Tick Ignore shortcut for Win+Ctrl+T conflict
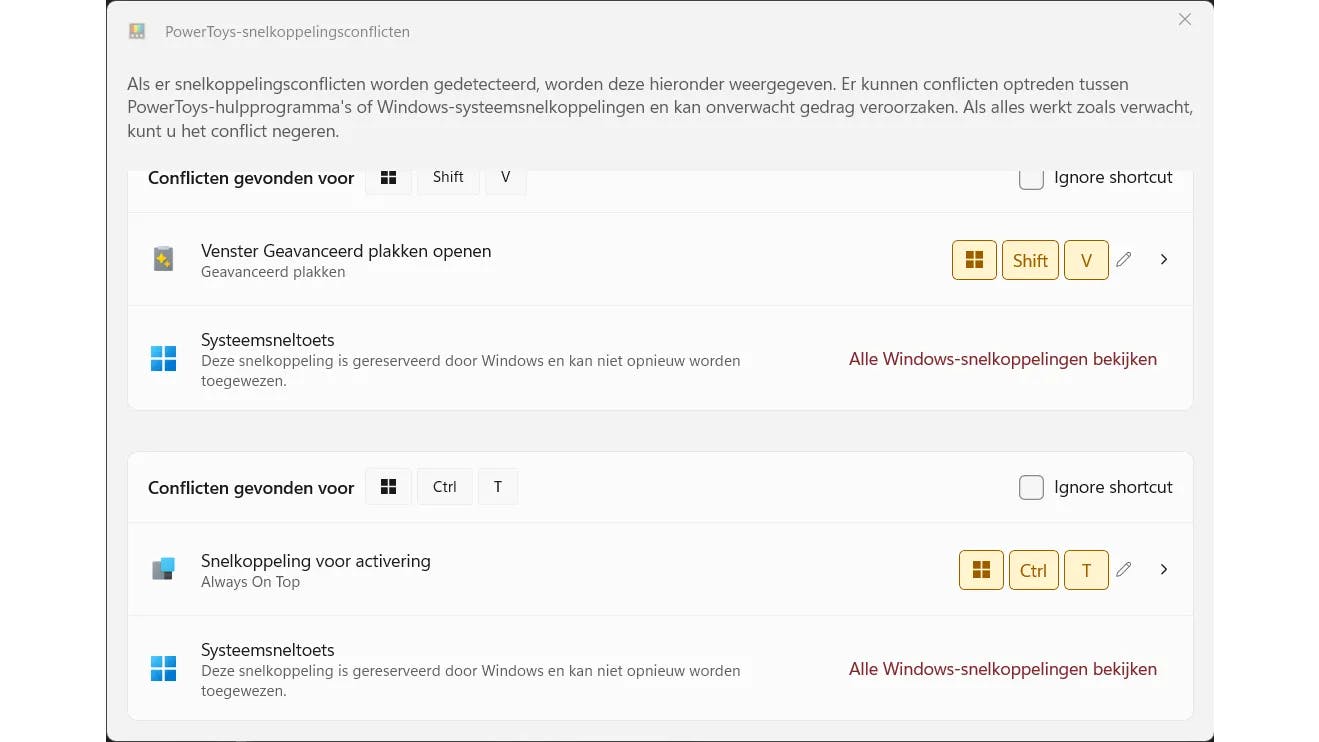This screenshot has width=1319, height=742. point(1031,487)
